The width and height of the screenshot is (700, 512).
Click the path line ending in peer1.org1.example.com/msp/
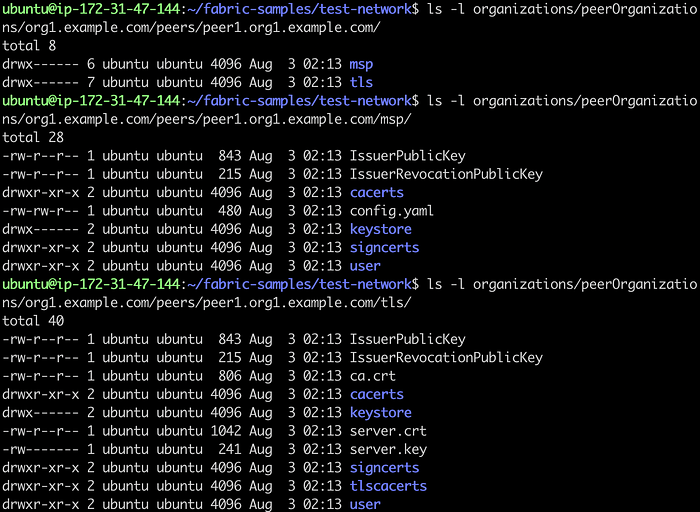pos(207,119)
